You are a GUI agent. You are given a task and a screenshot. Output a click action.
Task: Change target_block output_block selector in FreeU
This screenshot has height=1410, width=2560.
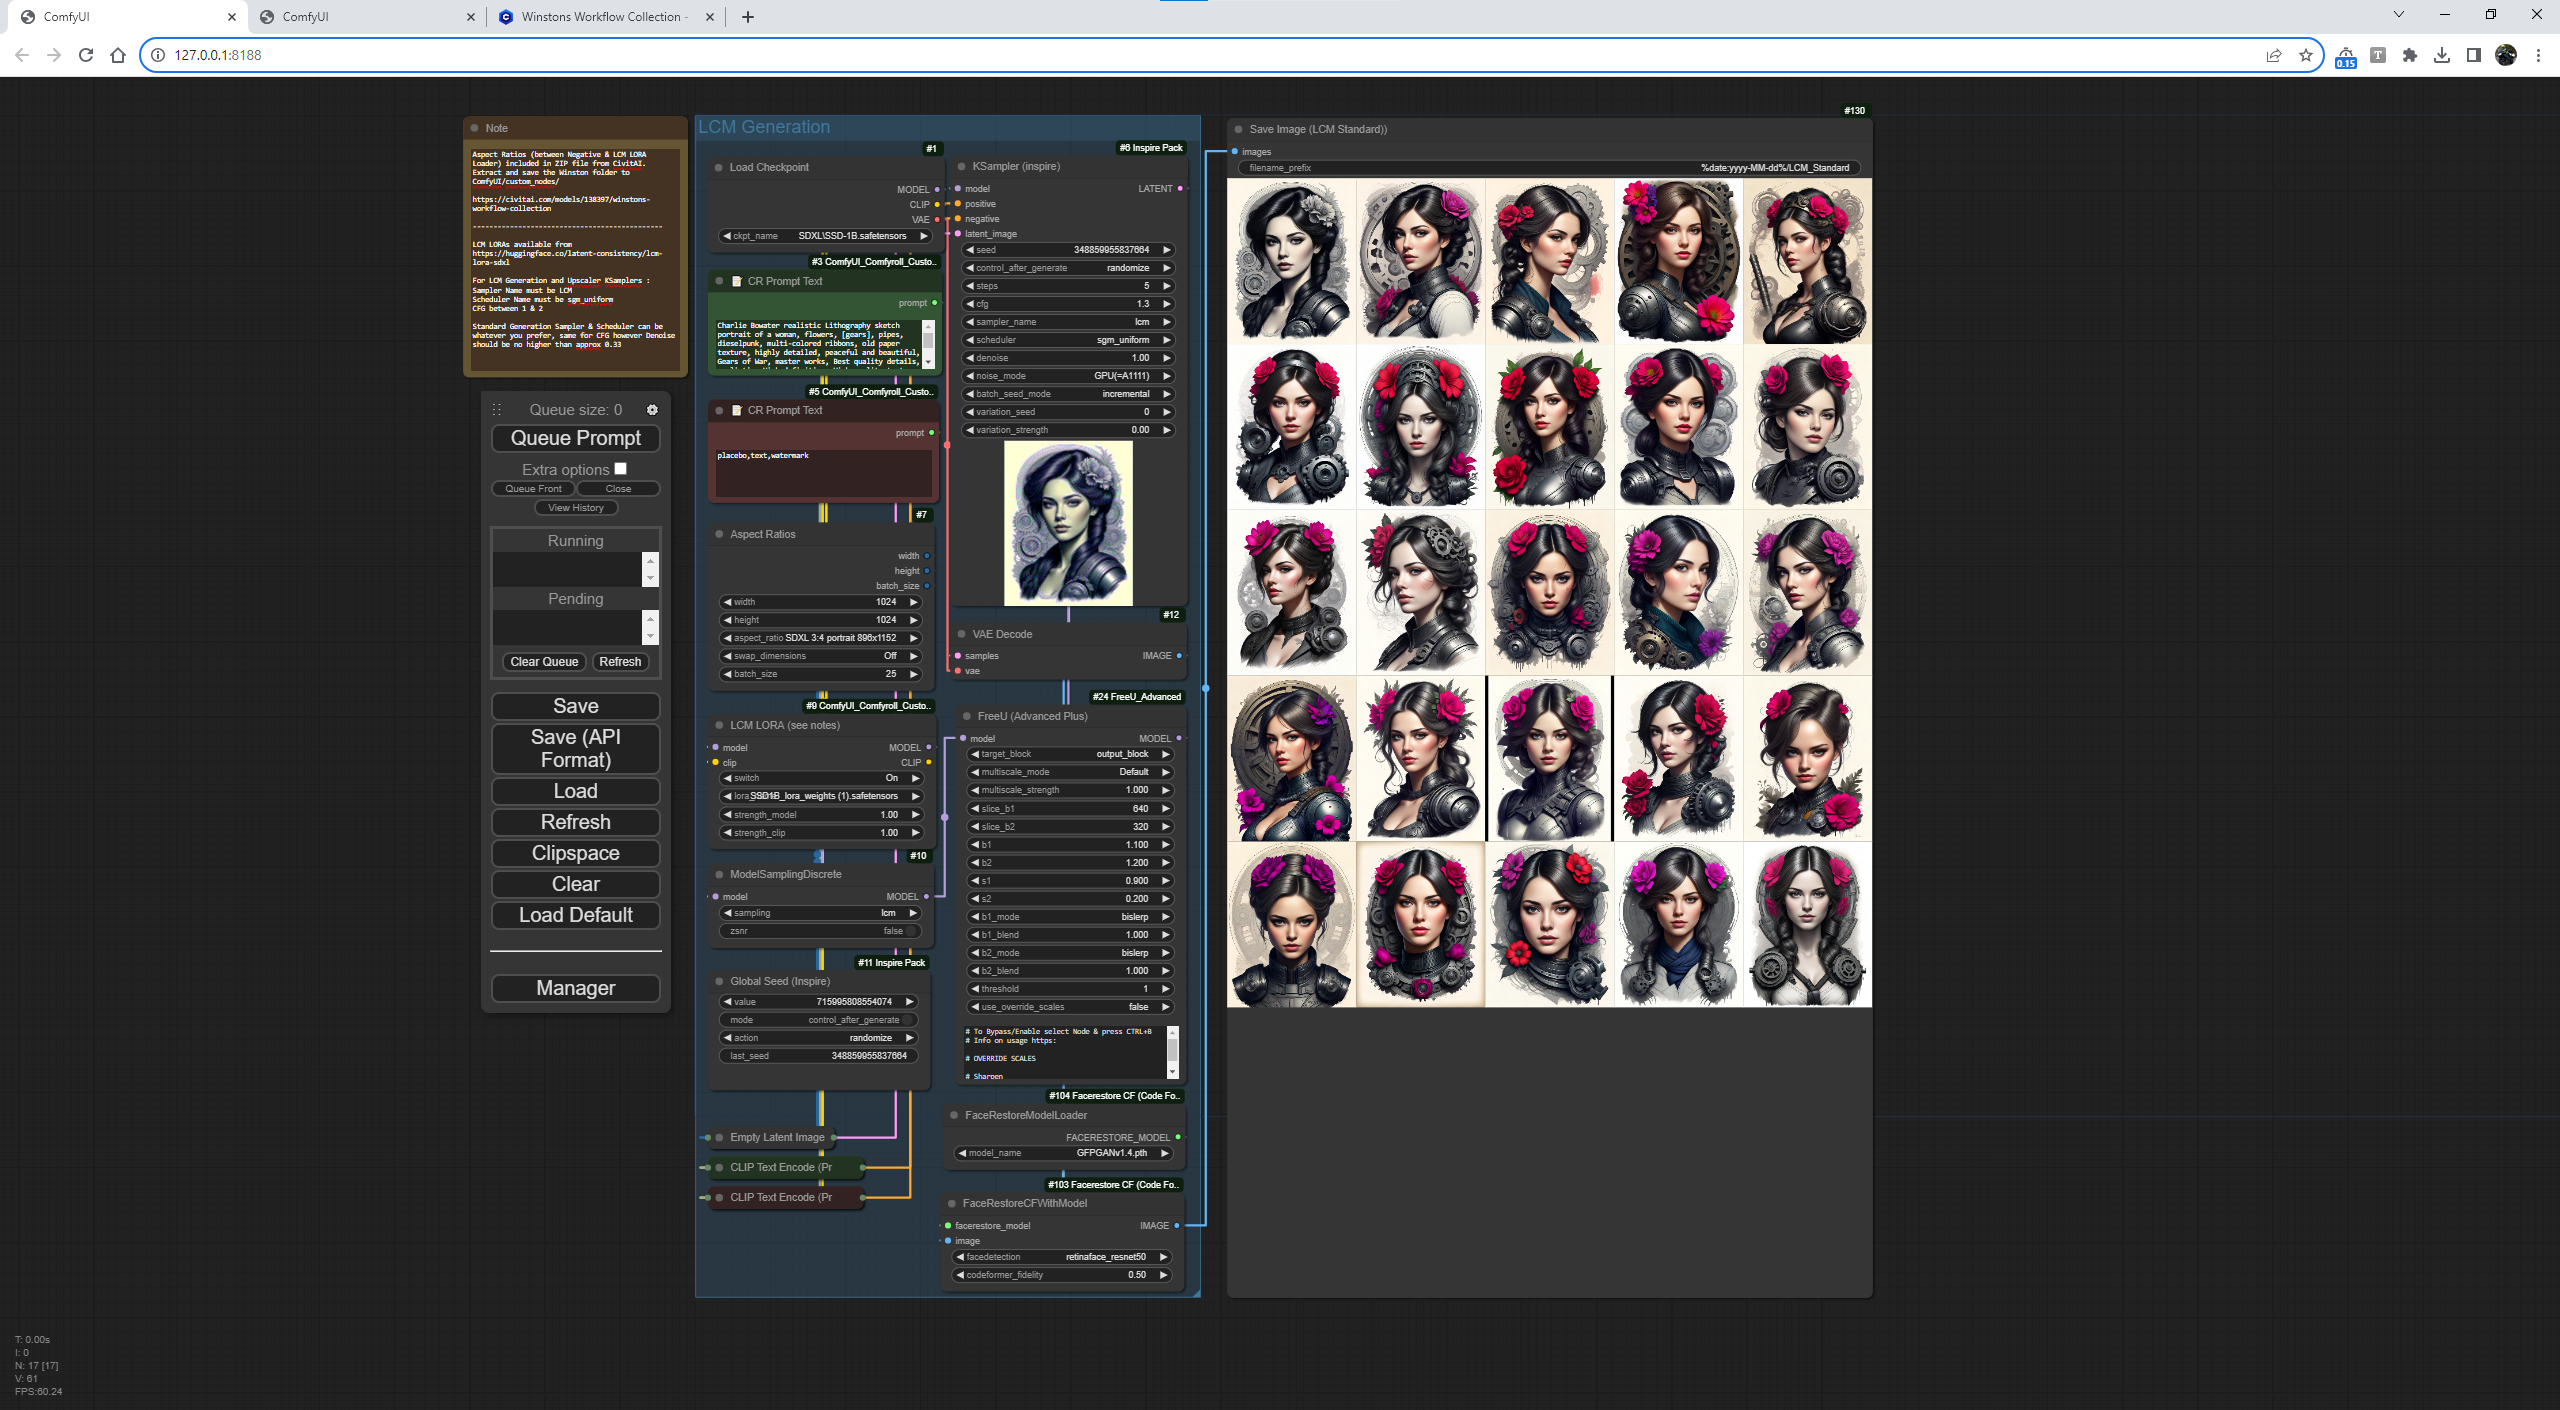[1070, 754]
